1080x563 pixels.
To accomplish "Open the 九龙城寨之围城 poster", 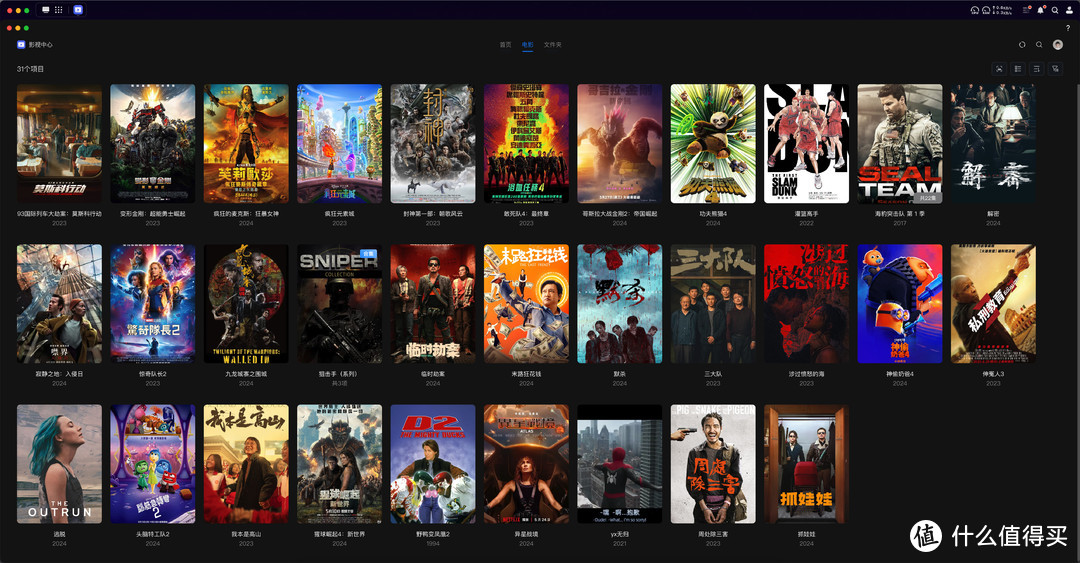I will (246, 303).
